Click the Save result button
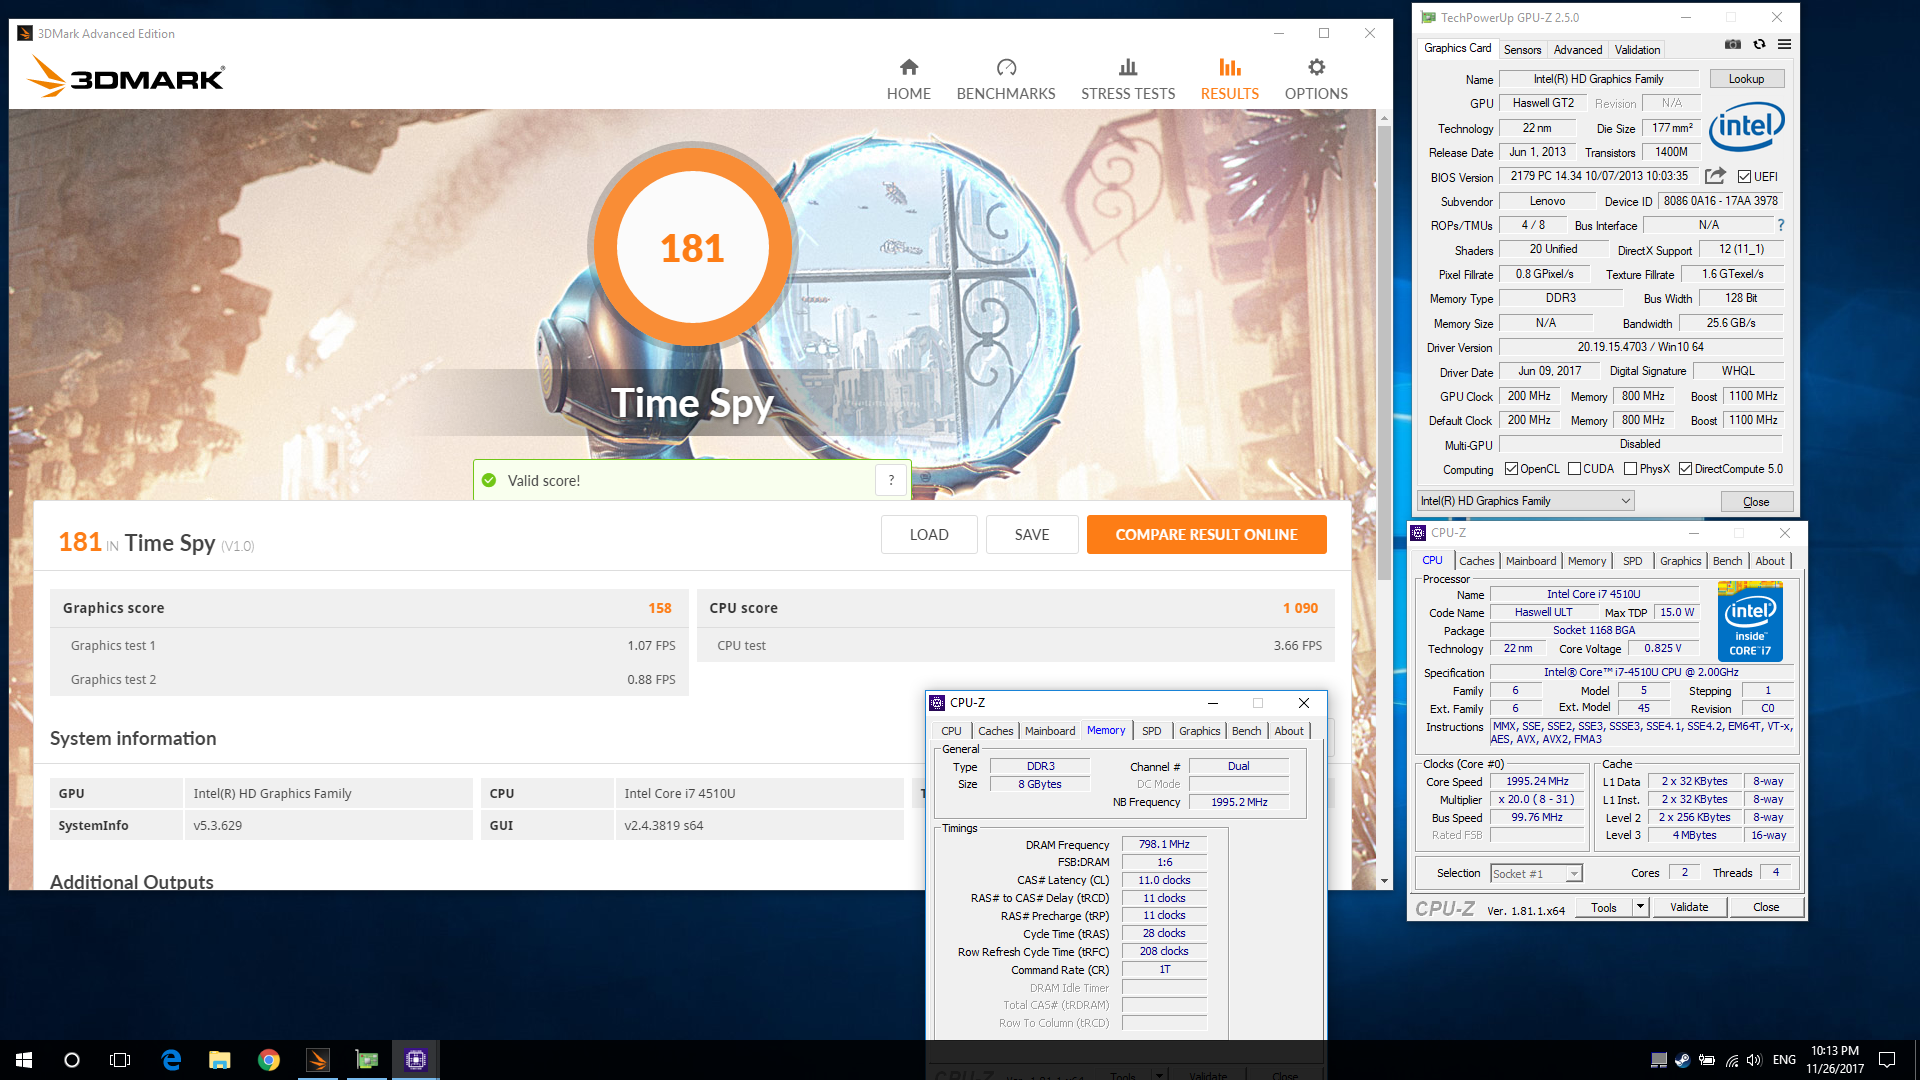This screenshot has width=1920, height=1080. pos(1031,534)
